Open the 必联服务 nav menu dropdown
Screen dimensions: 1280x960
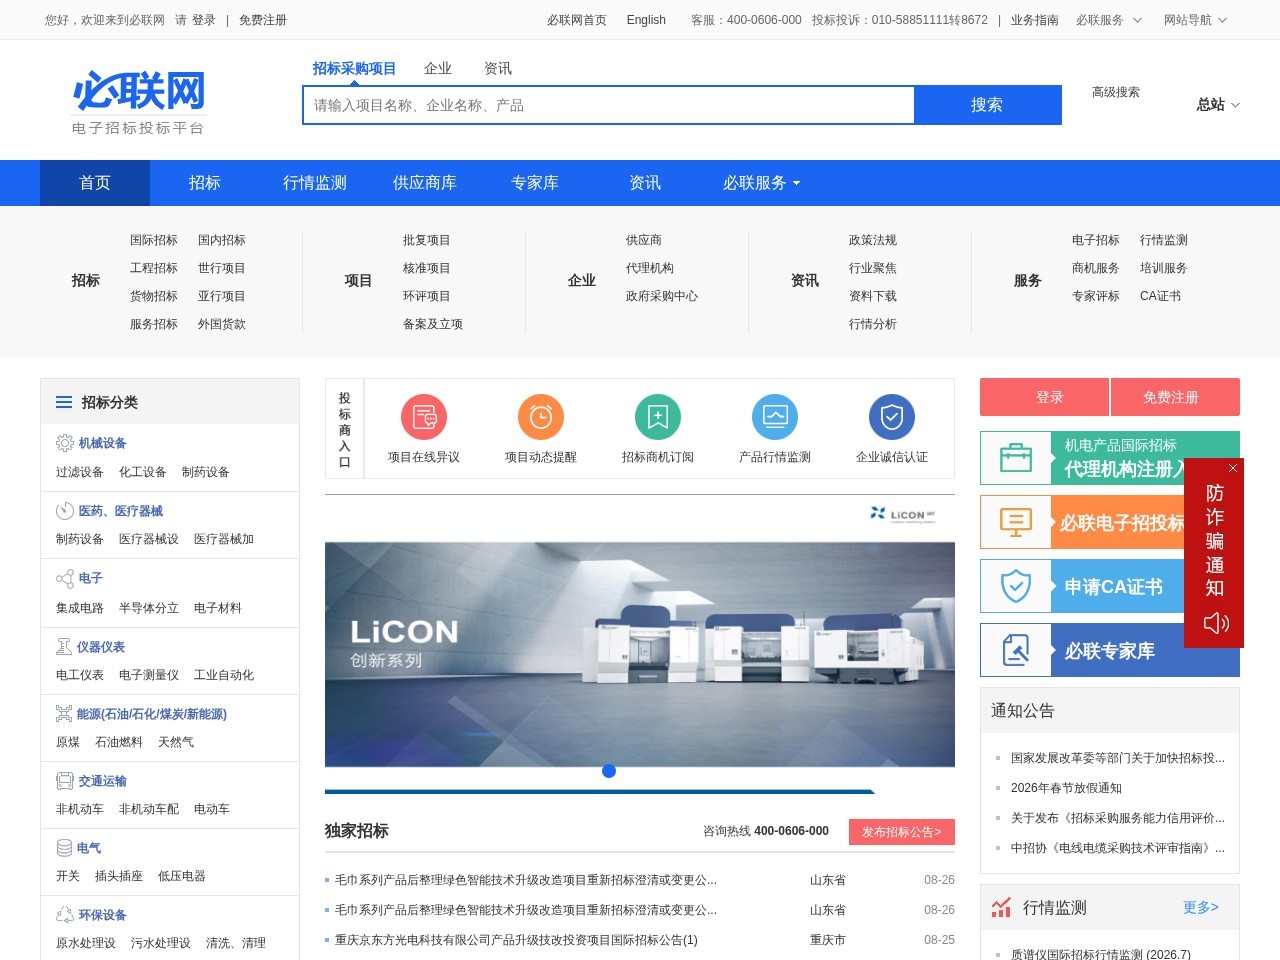point(762,183)
